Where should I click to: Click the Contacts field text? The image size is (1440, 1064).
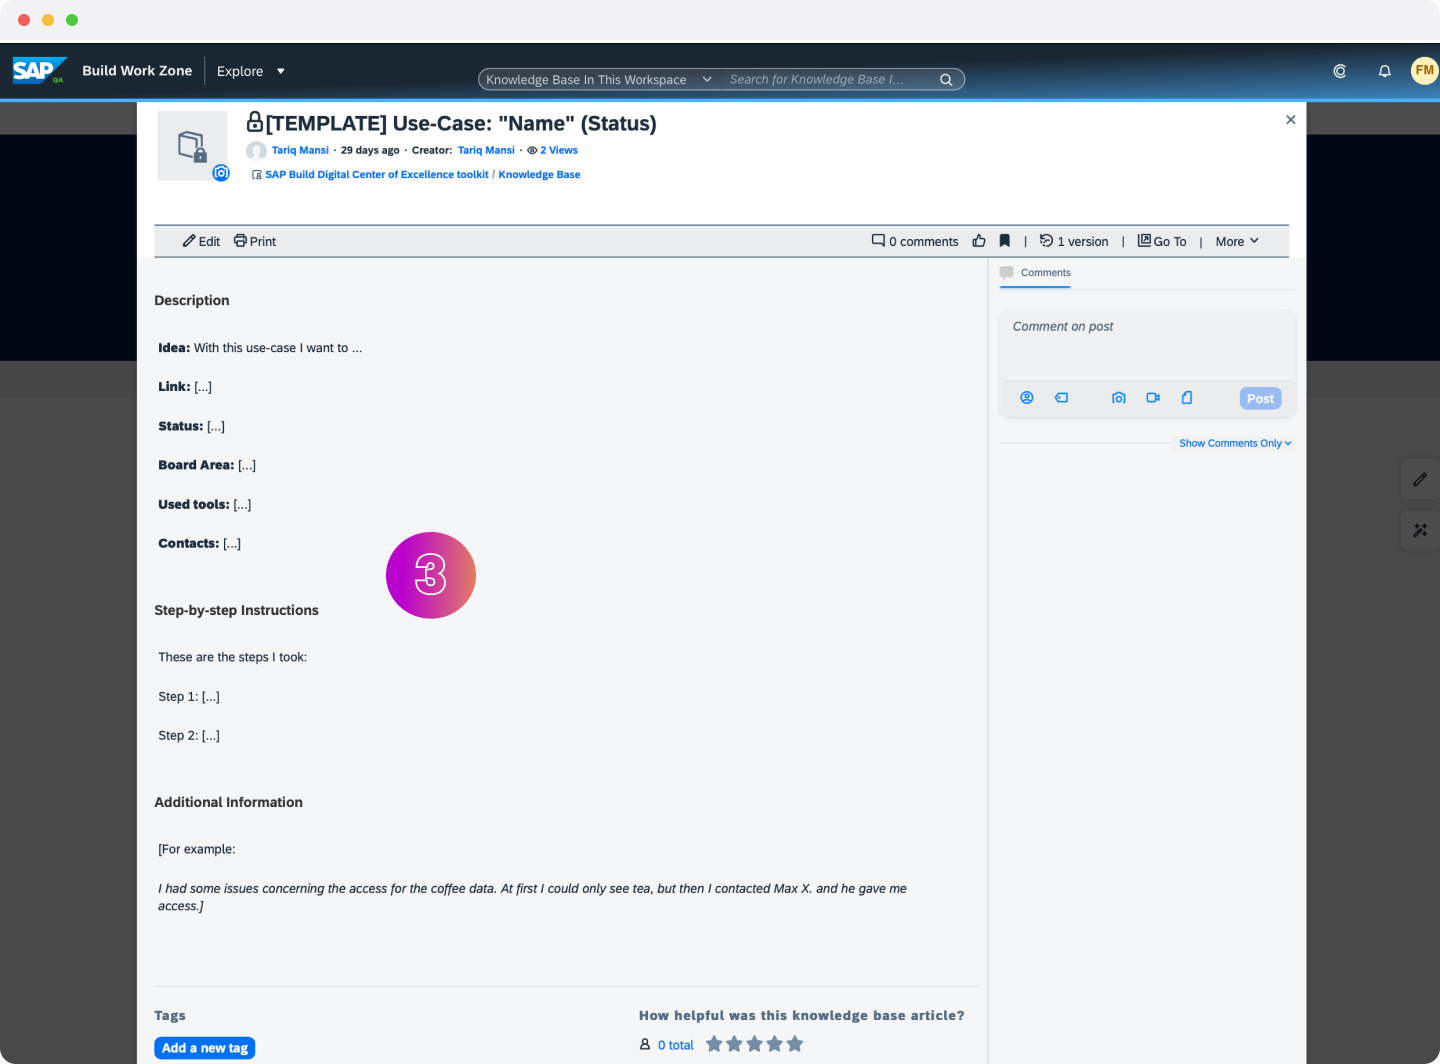[x=200, y=543]
